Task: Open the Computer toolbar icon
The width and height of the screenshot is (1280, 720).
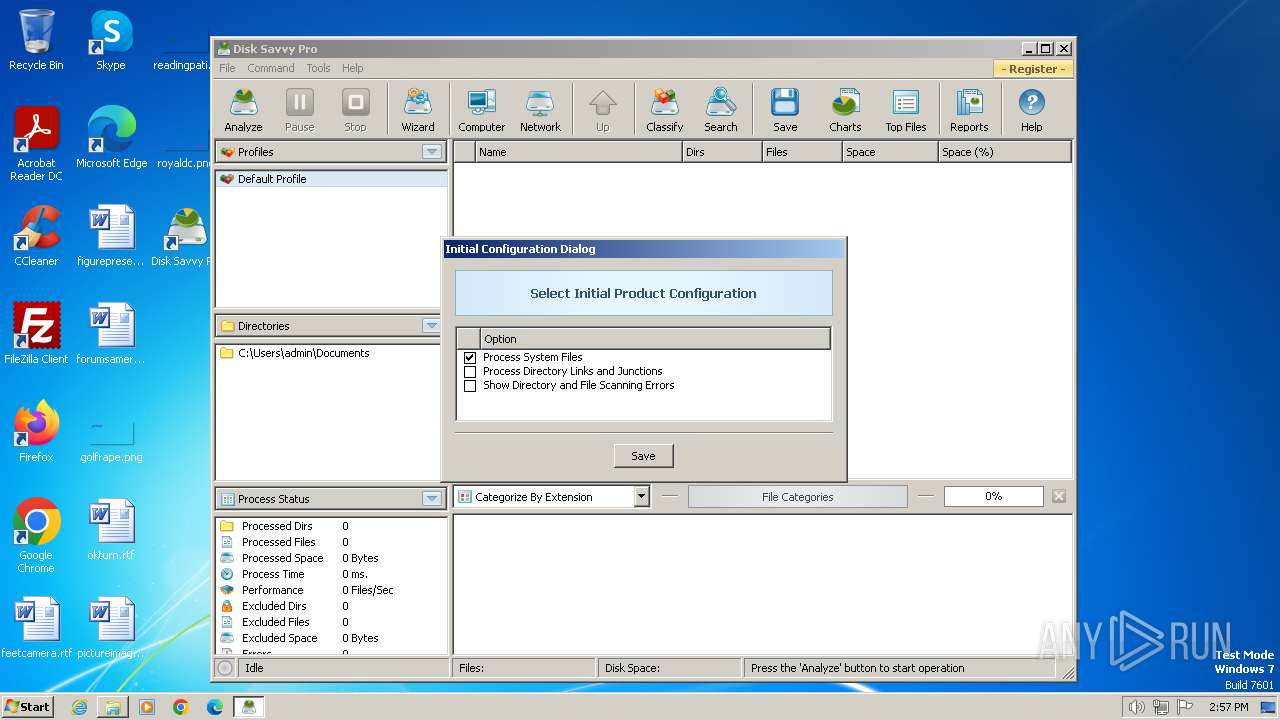Action: (x=482, y=110)
